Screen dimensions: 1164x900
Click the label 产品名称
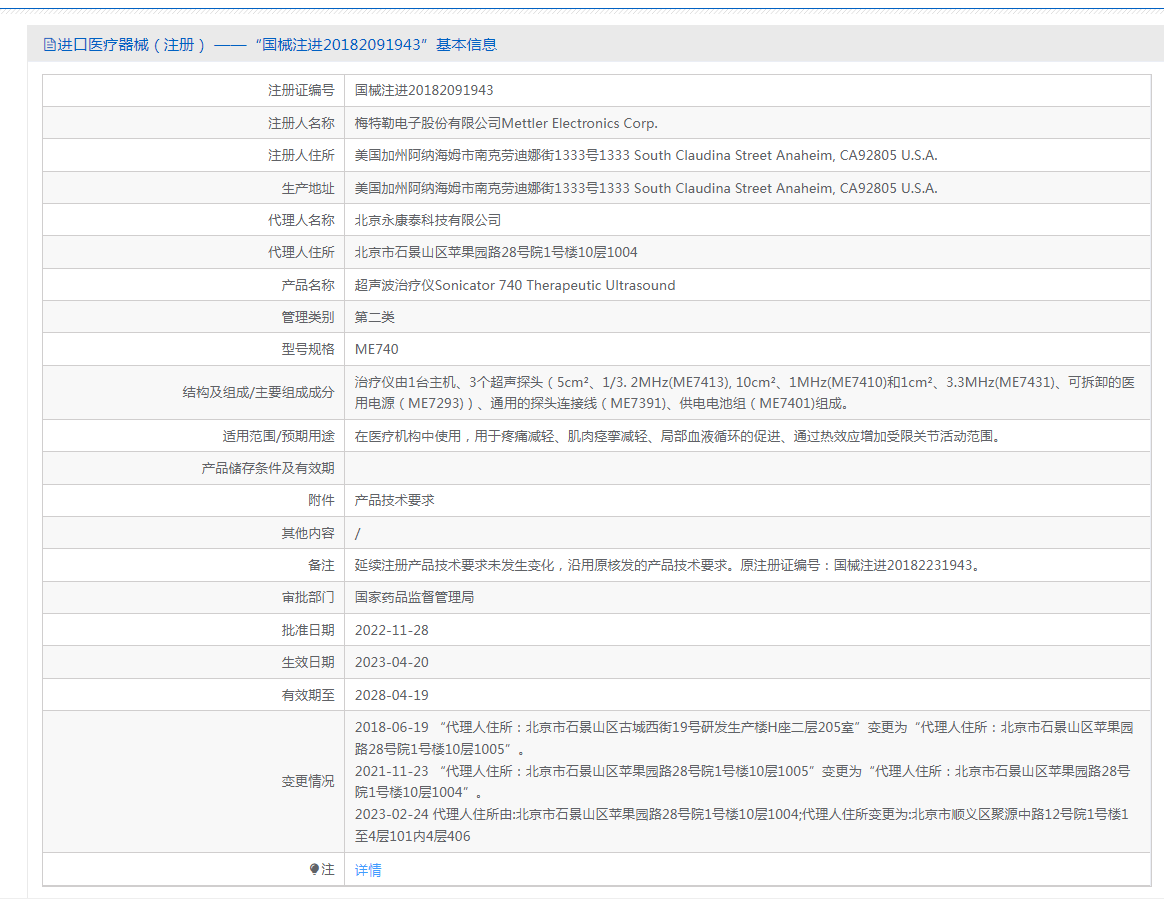coord(308,285)
